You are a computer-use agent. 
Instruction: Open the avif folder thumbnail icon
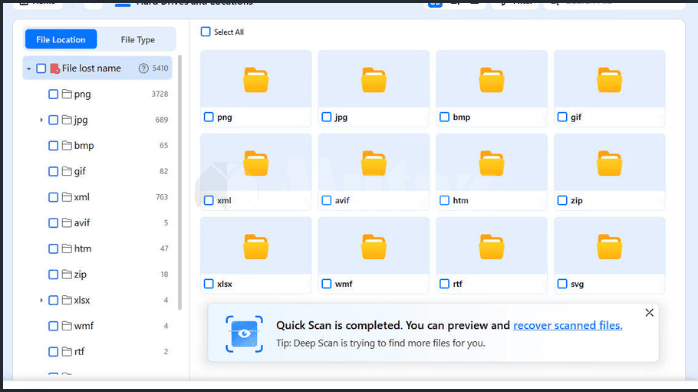point(373,163)
